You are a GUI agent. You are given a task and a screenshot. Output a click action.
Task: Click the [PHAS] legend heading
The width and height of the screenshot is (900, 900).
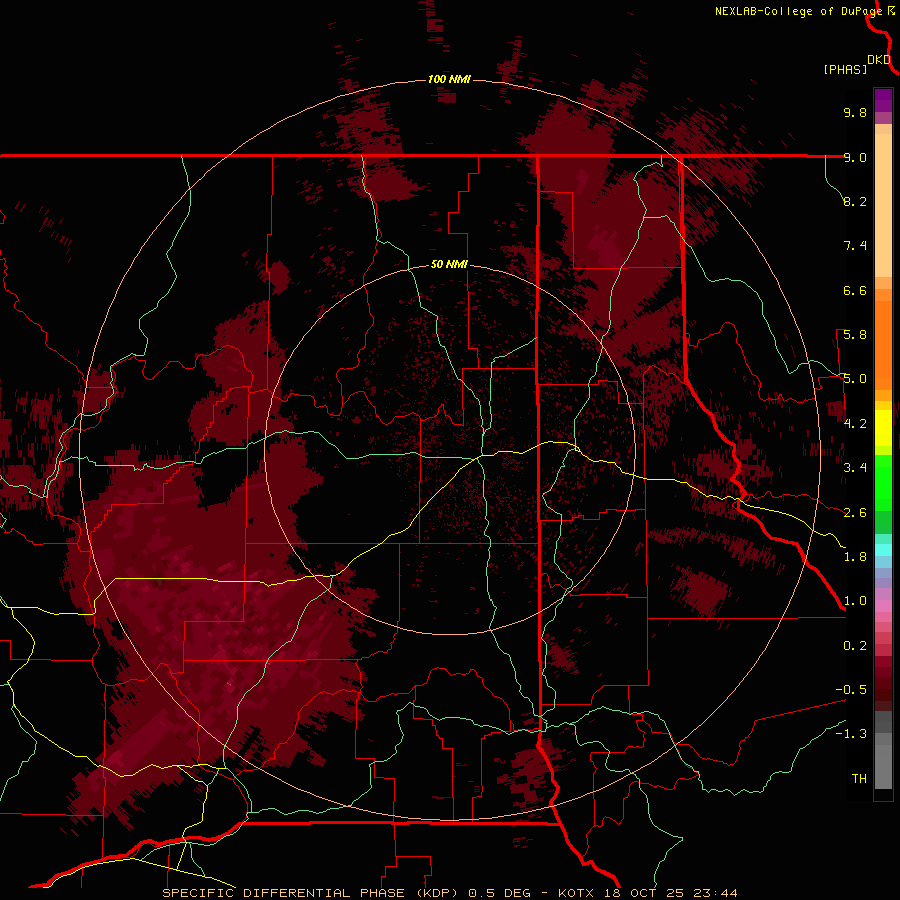[x=845, y=70]
